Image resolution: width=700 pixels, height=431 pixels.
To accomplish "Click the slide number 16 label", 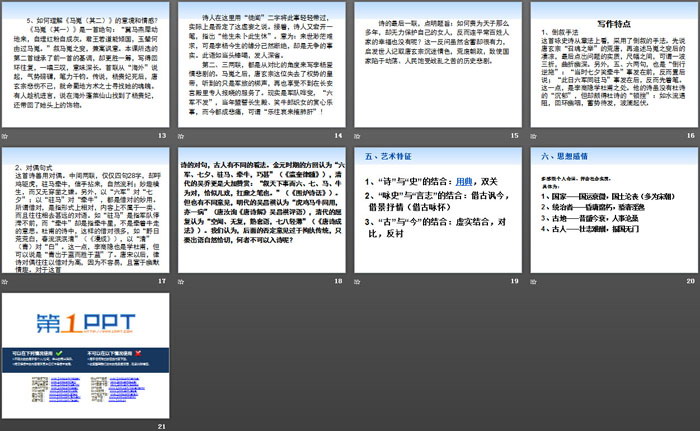I will [688, 136].
